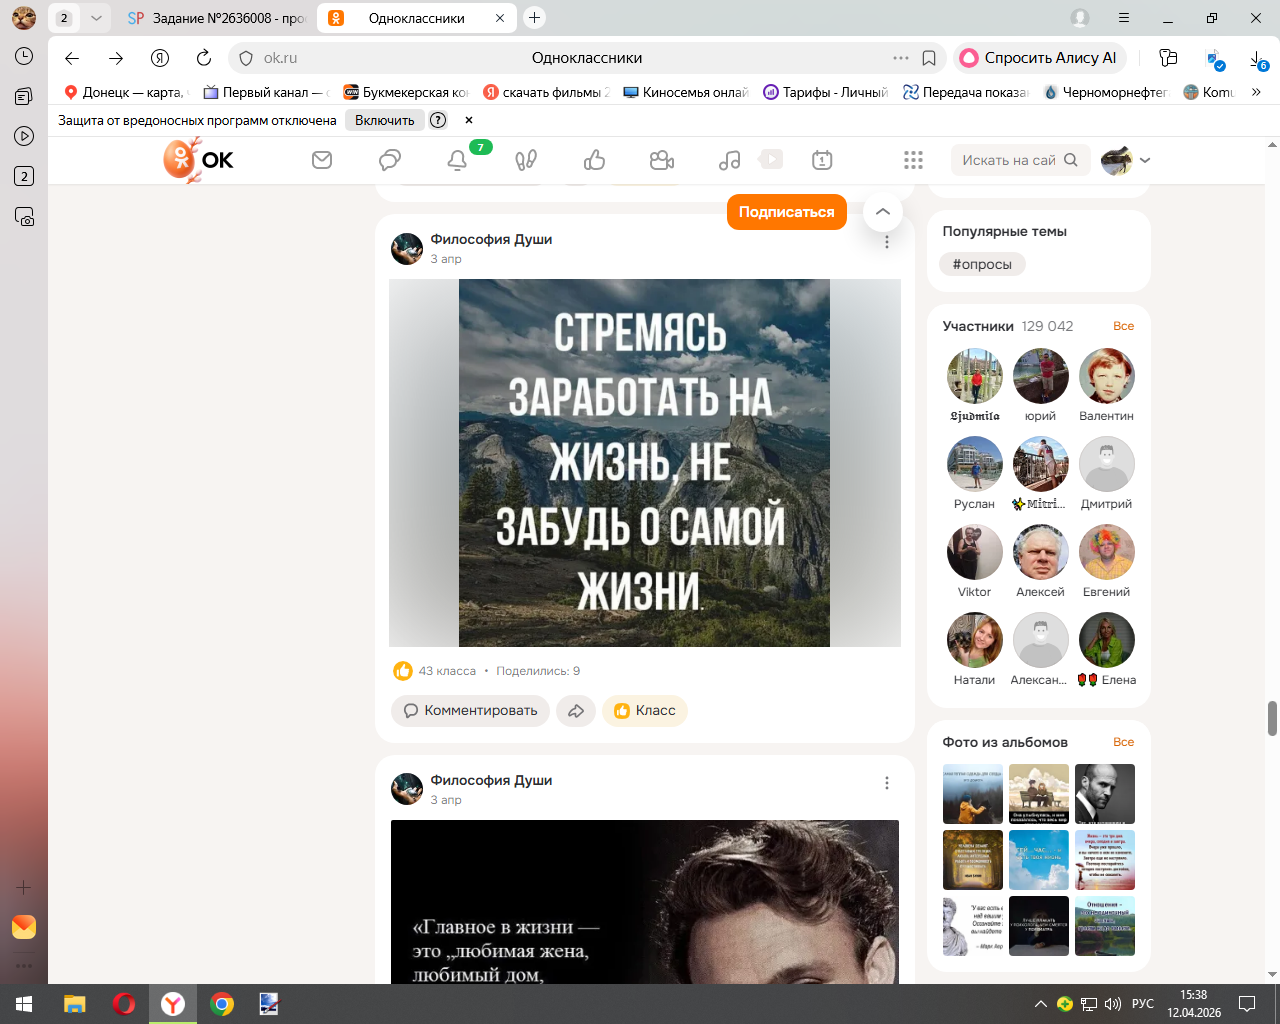Click Включить to enable protection
This screenshot has width=1280, height=1024.
(x=385, y=120)
